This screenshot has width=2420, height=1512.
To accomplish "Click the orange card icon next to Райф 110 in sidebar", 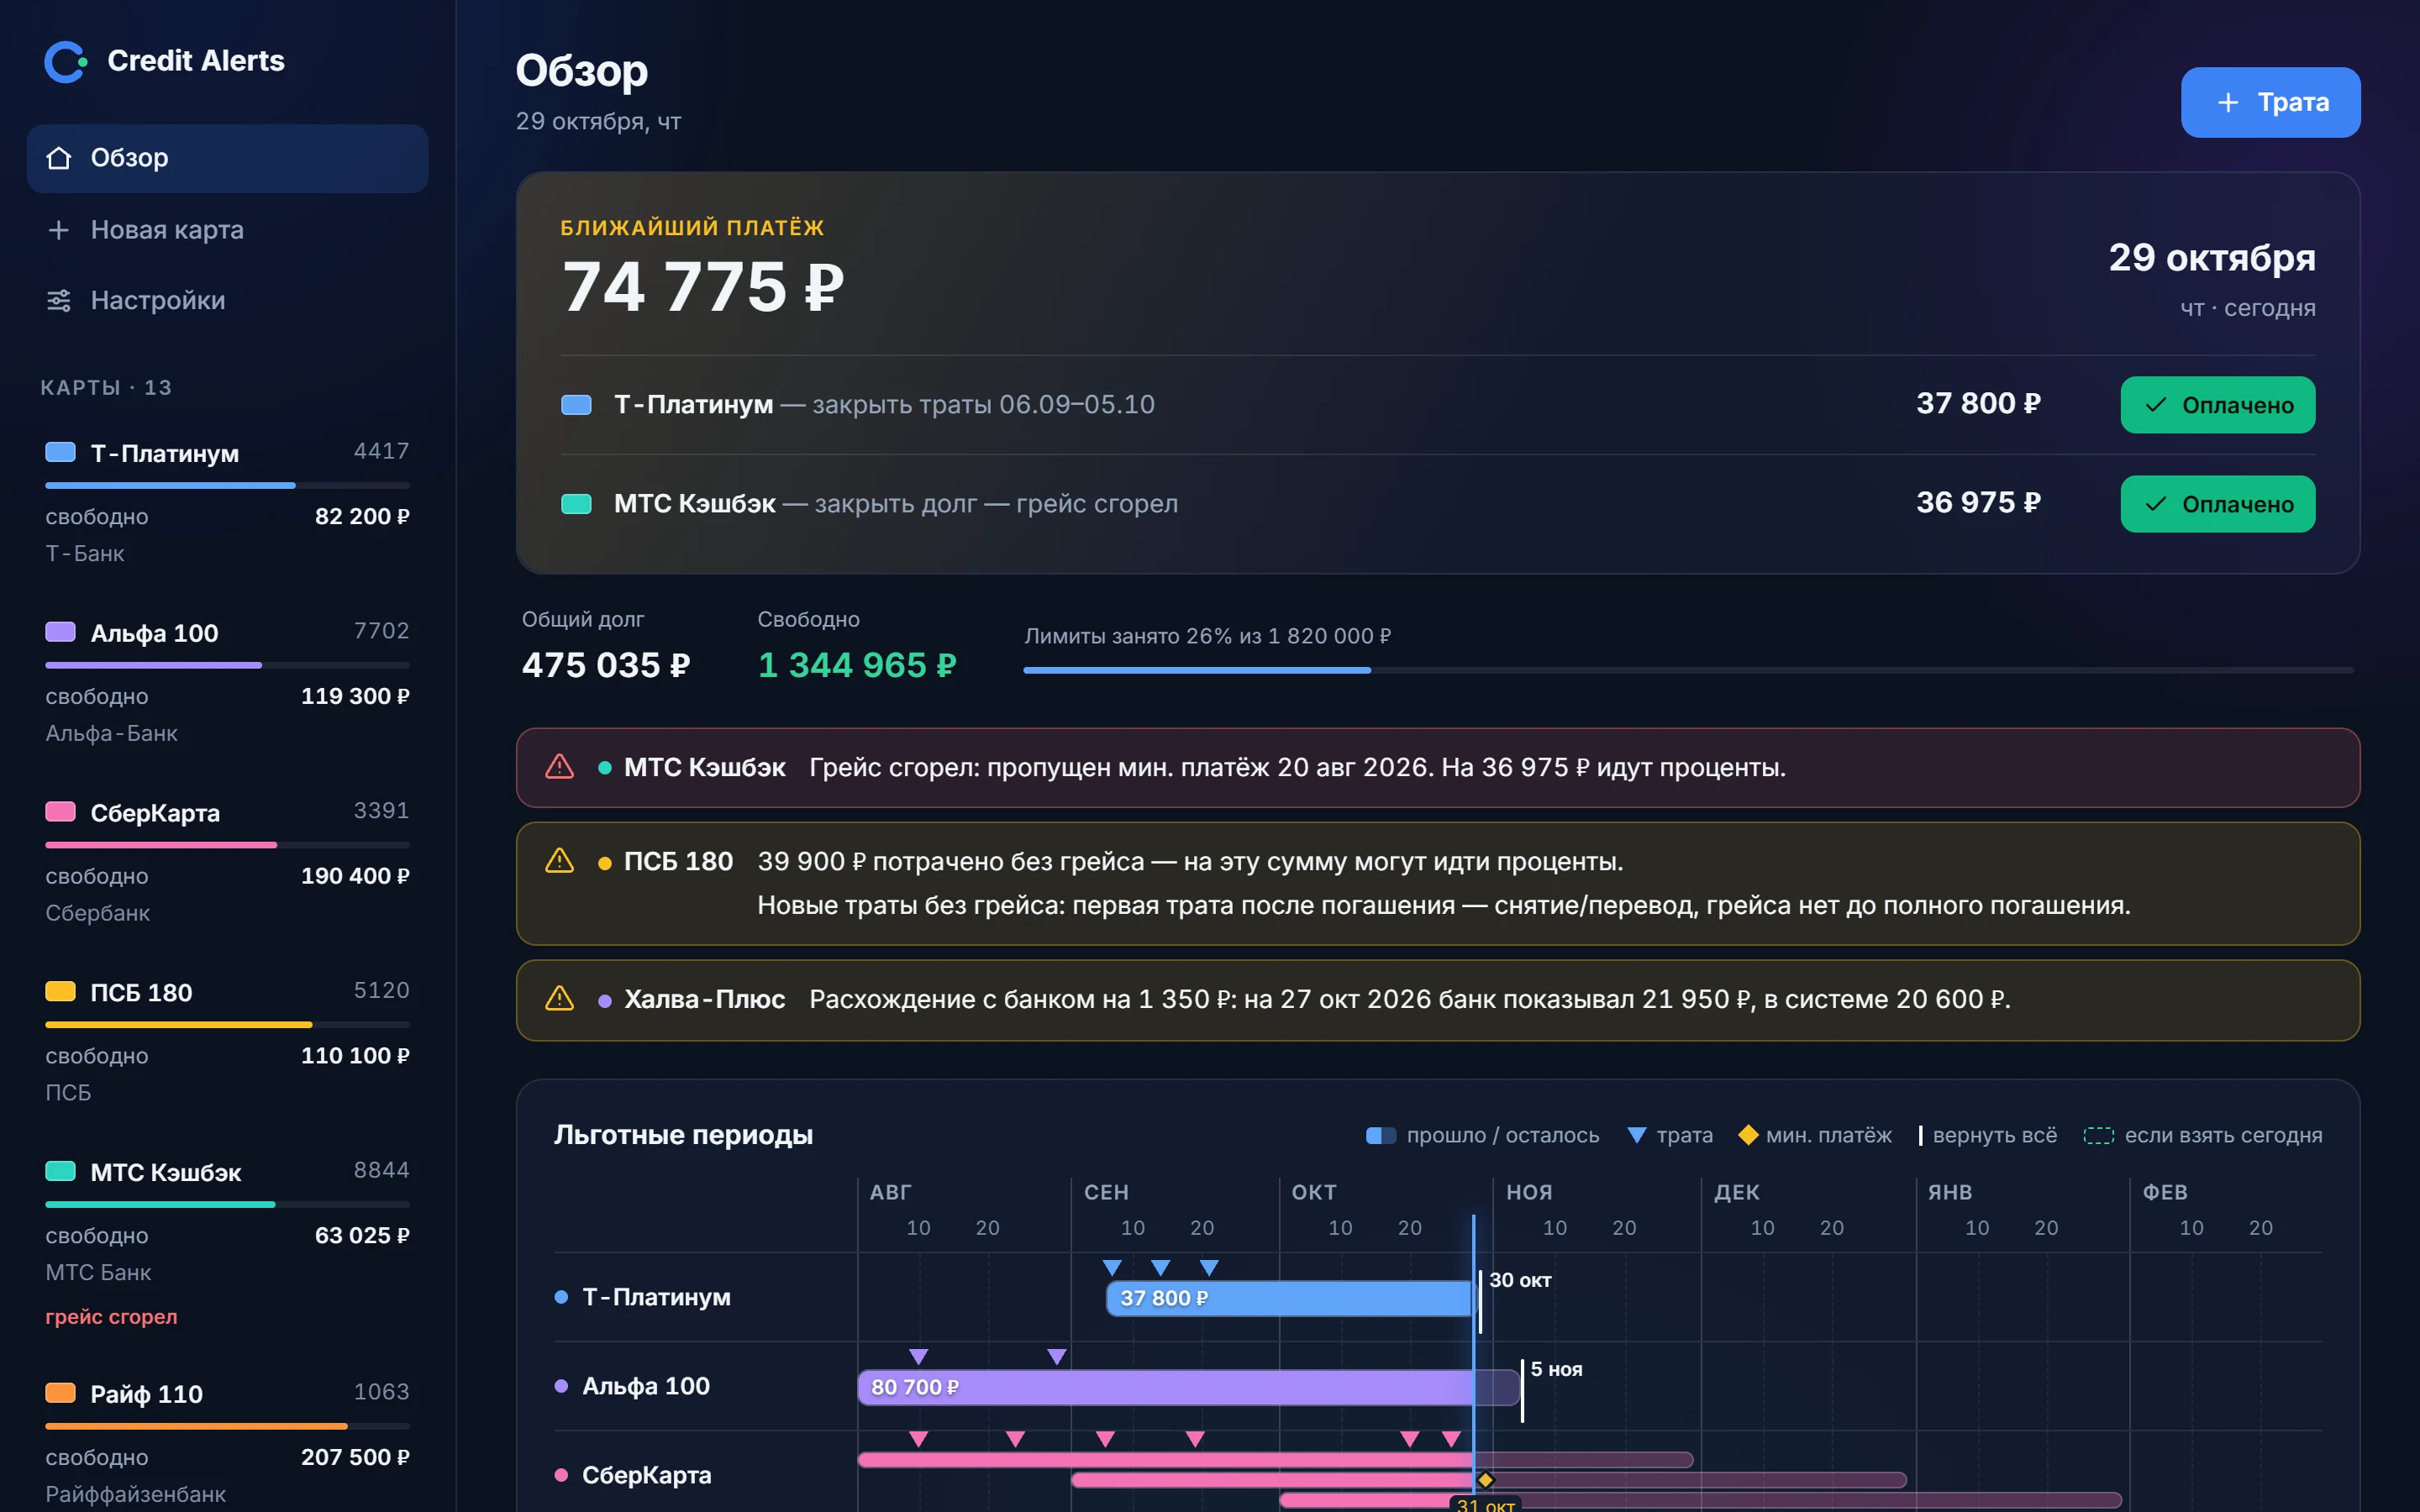I will coord(61,1393).
